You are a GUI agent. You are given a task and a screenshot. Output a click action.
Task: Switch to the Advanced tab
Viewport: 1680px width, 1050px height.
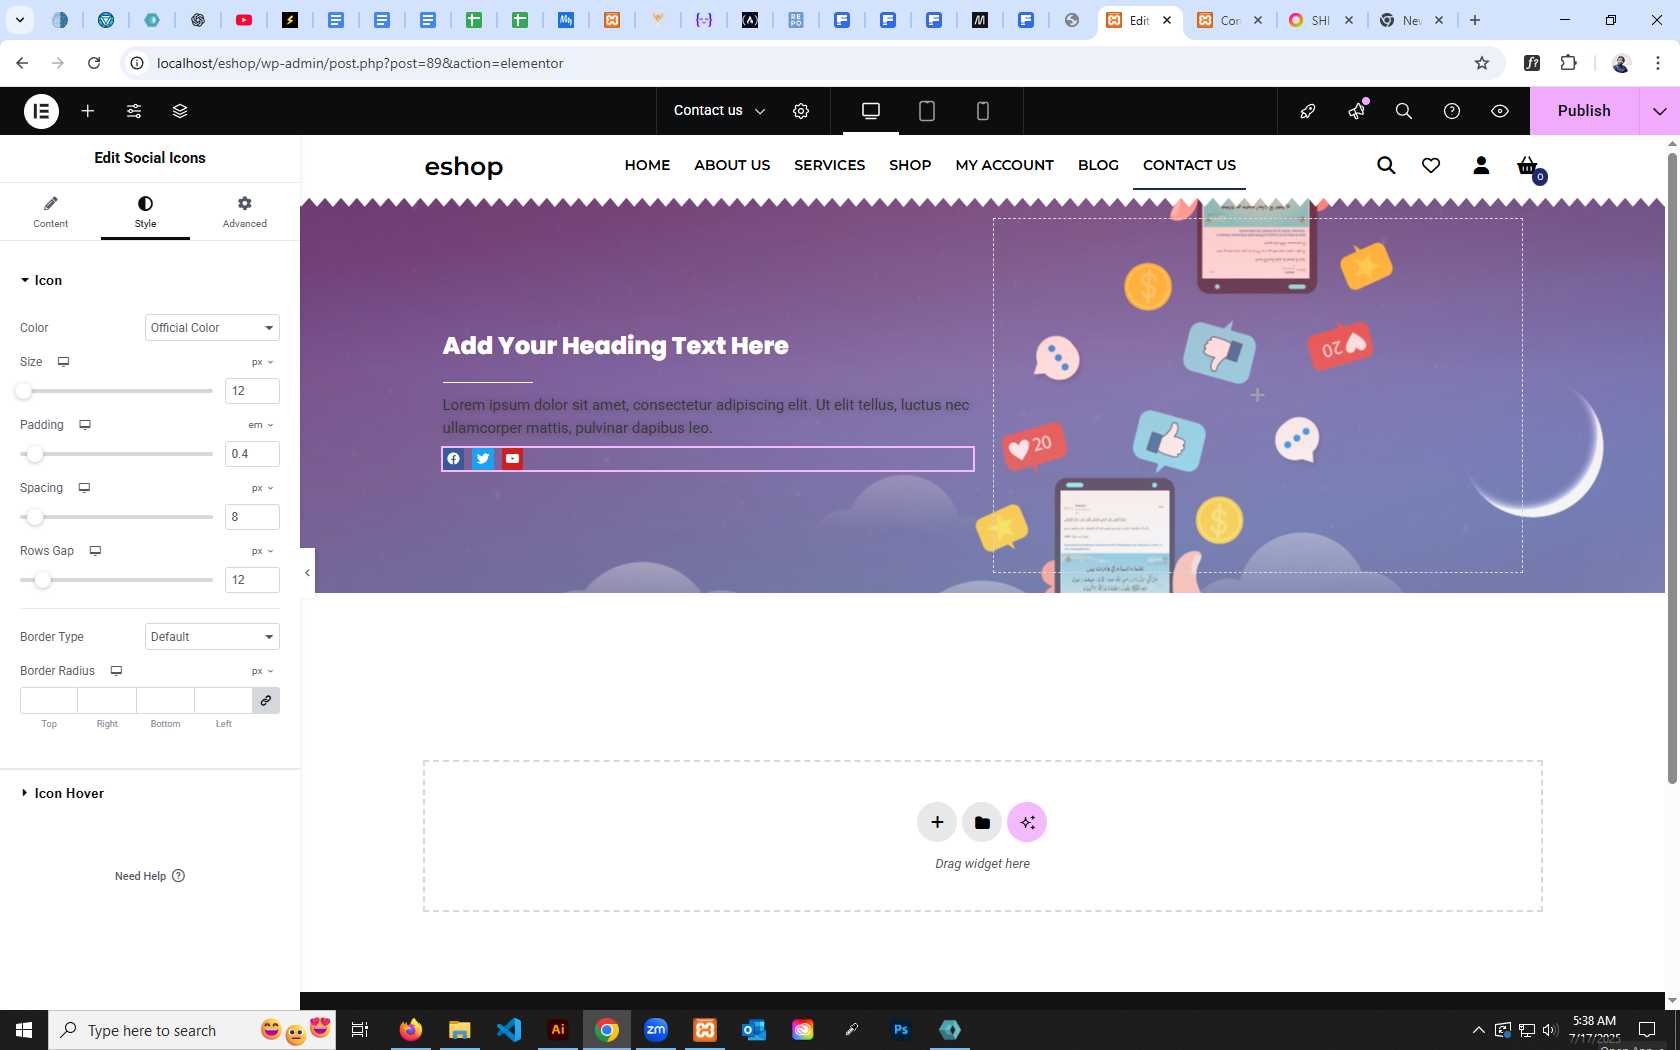click(x=244, y=211)
